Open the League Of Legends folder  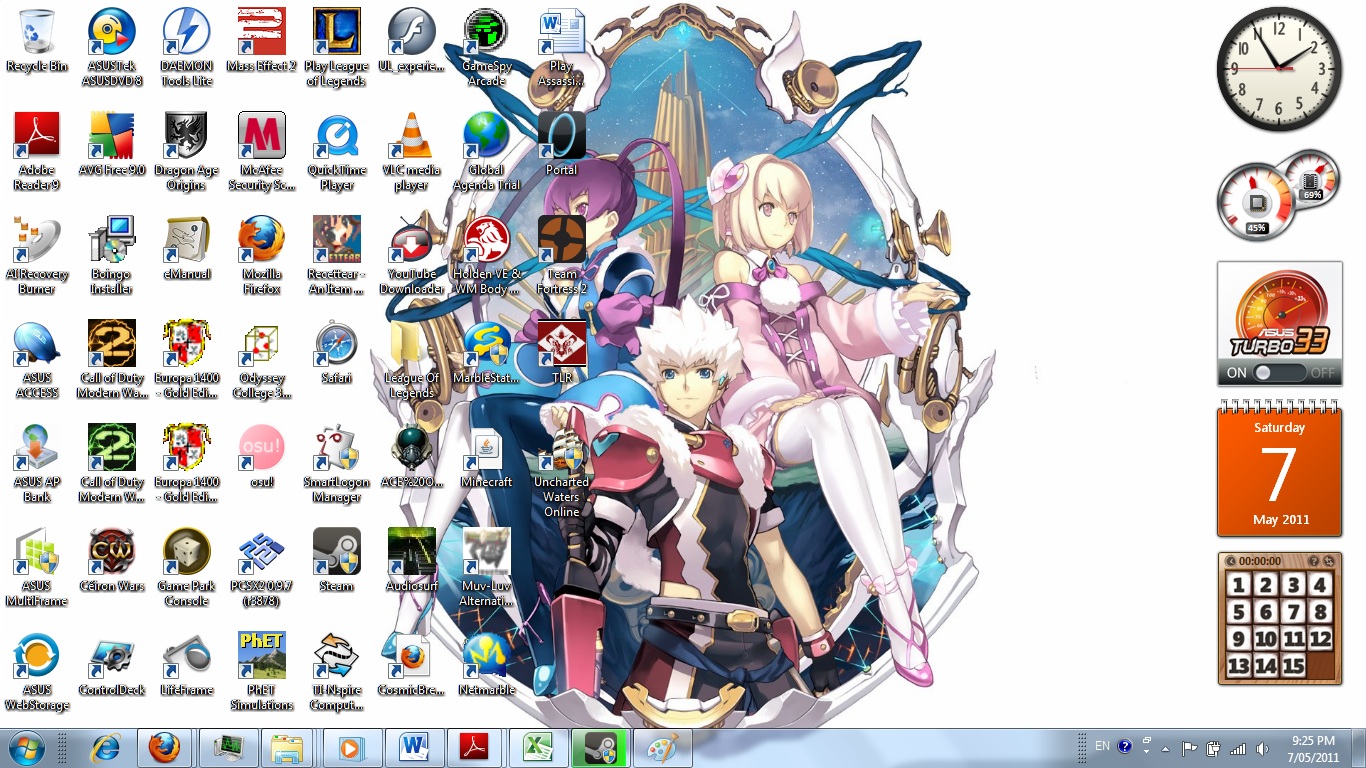pyautogui.click(x=411, y=359)
